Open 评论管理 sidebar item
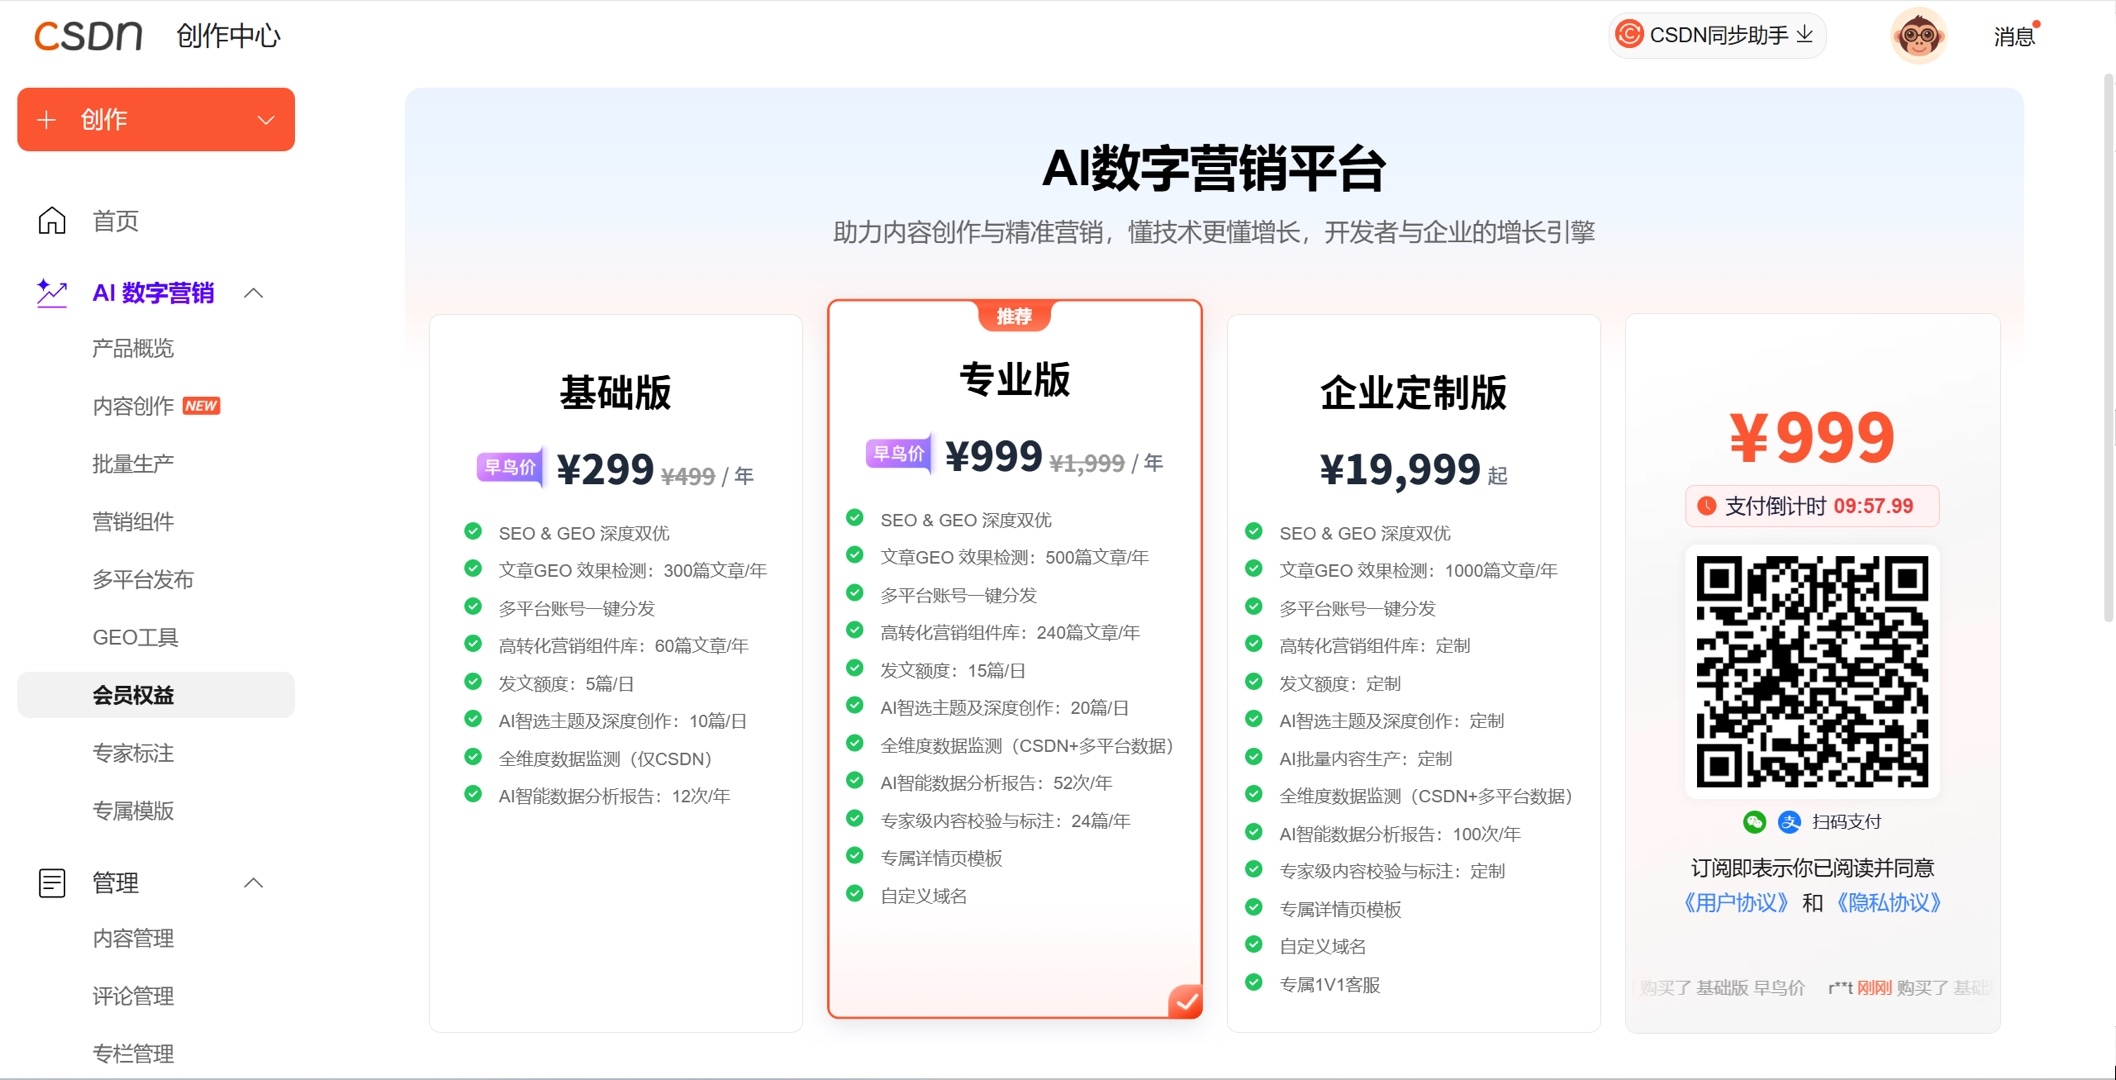The image size is (2116, 1080). 133,996
